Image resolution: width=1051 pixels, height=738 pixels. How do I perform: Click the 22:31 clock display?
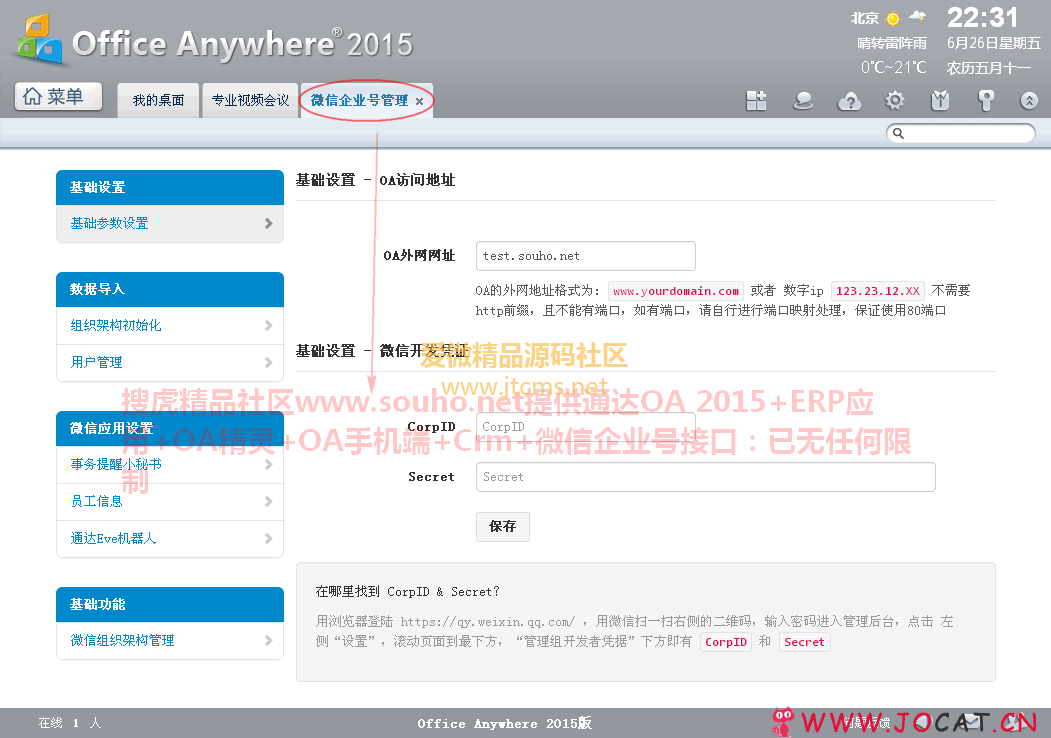click(983, 18)
